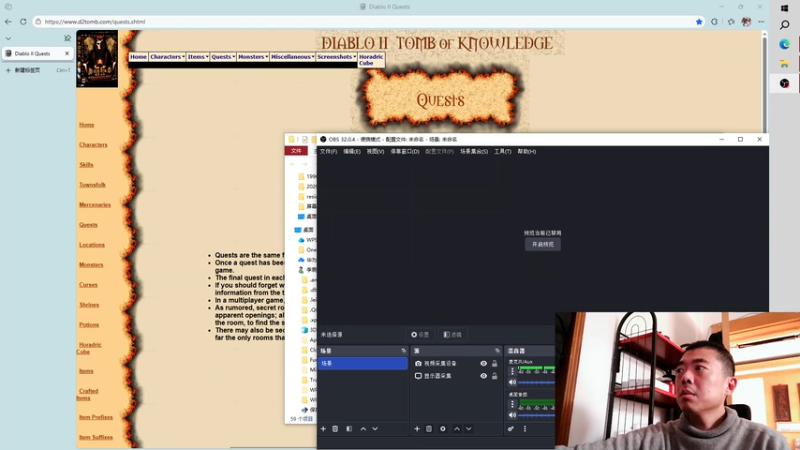Adjust the Mic/Aux volume slider
The image size is (800, 450).
537,382
